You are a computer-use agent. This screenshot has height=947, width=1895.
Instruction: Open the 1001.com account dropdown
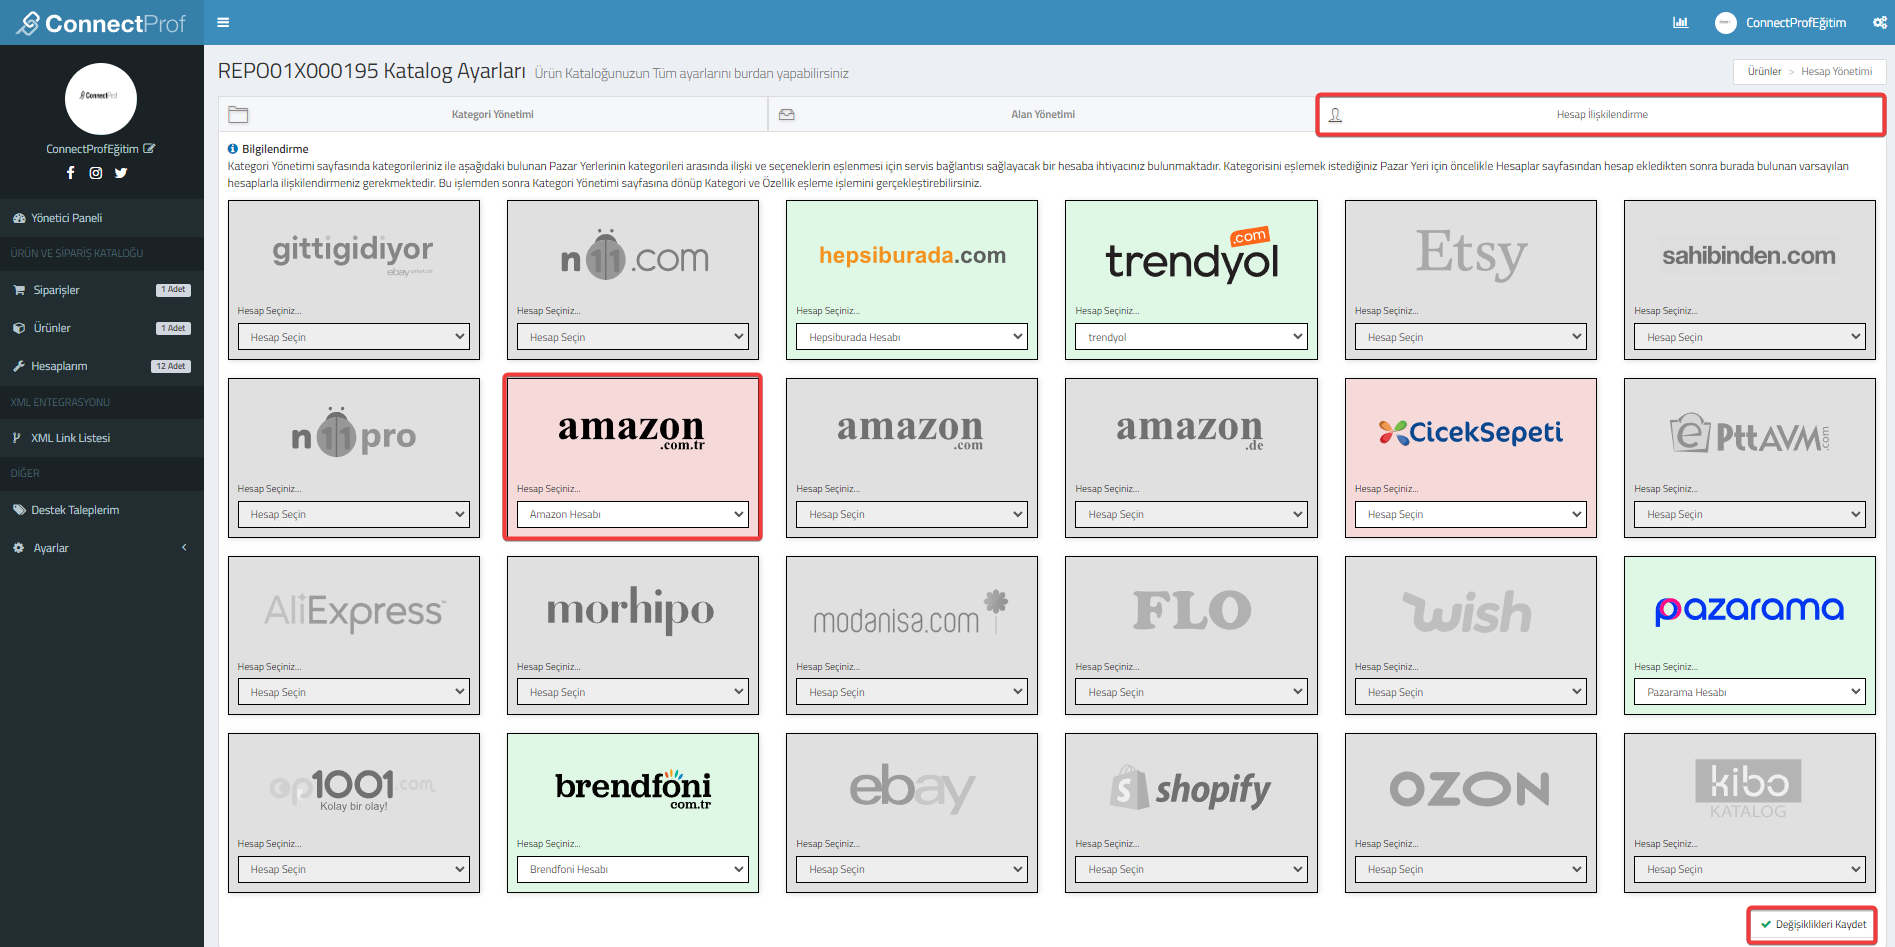pos(354,869)
